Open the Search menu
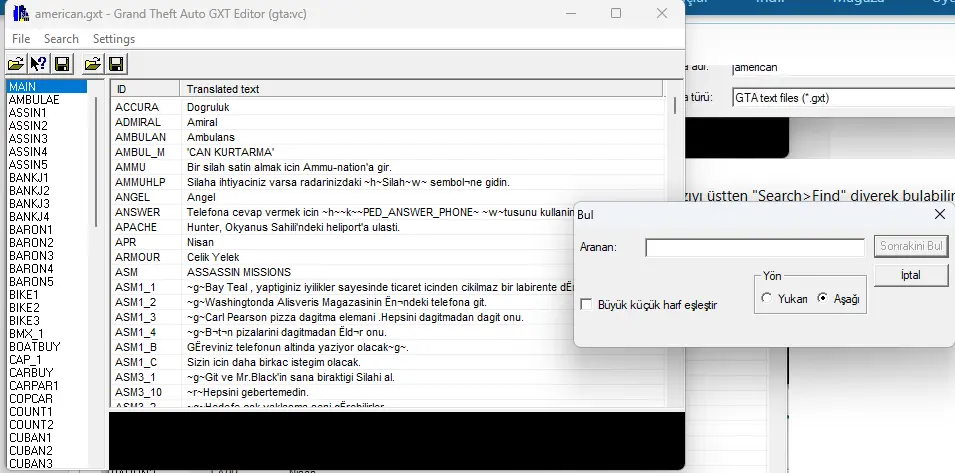The height and width of the screenshot is (473, 955). point(61,38)
